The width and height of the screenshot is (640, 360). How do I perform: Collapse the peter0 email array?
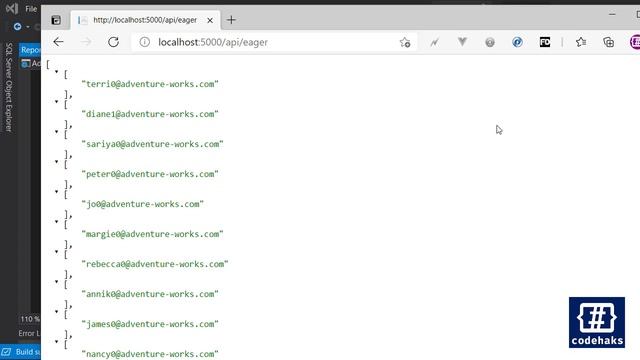[56, 161]
